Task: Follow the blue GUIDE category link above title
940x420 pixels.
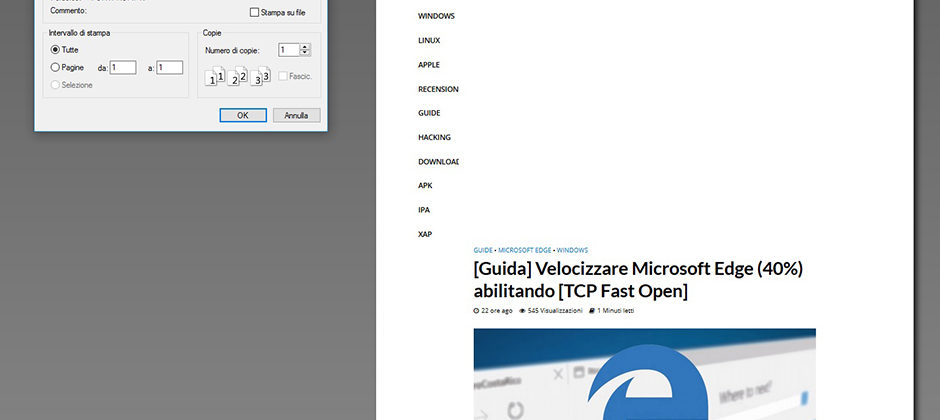Action: 483,250
